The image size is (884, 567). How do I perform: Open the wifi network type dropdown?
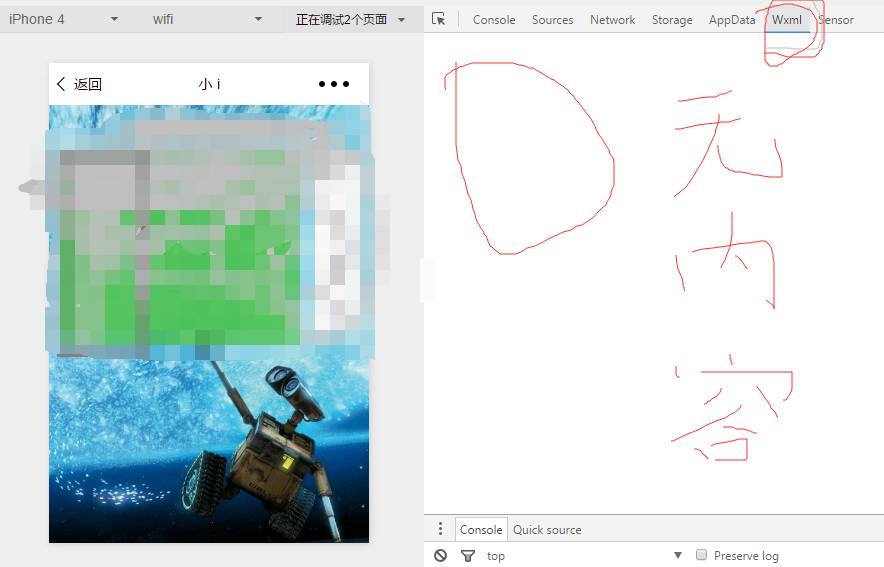207,19
